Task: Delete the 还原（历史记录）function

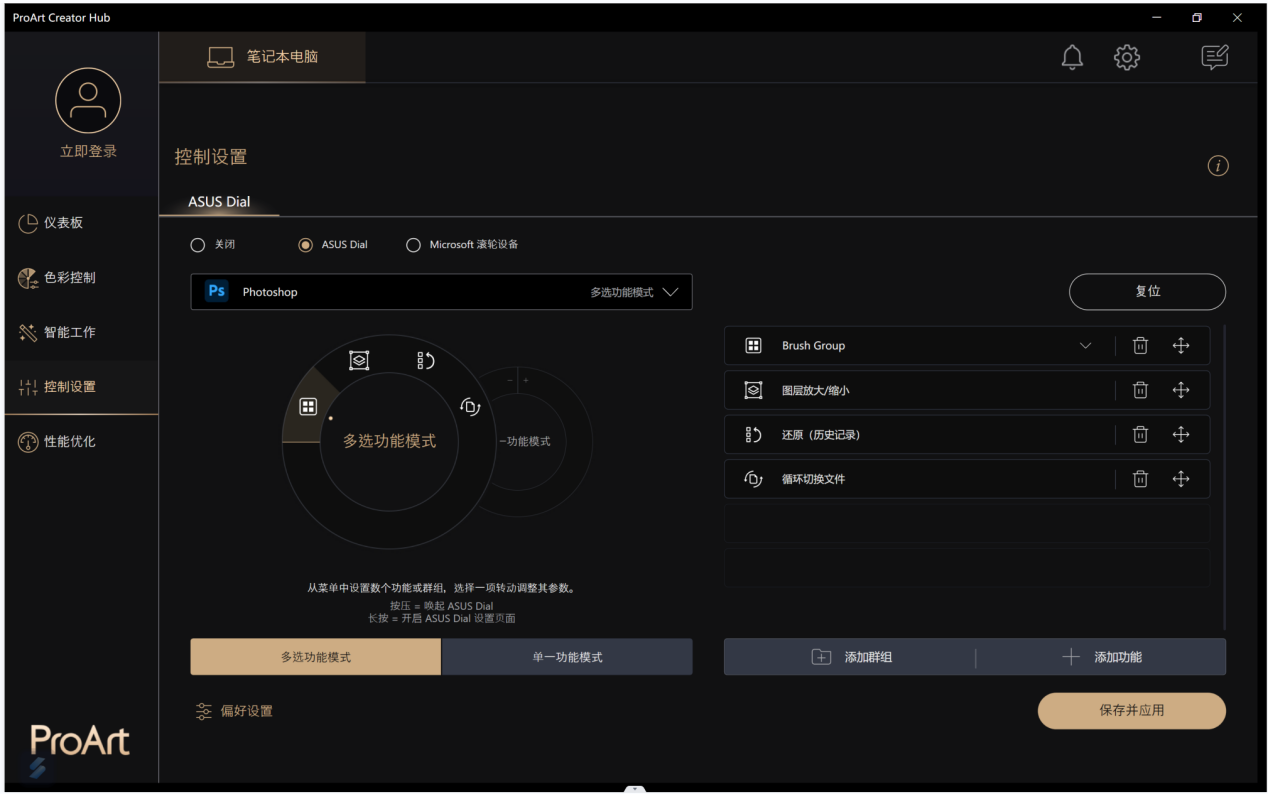Action: (1140, 435)
